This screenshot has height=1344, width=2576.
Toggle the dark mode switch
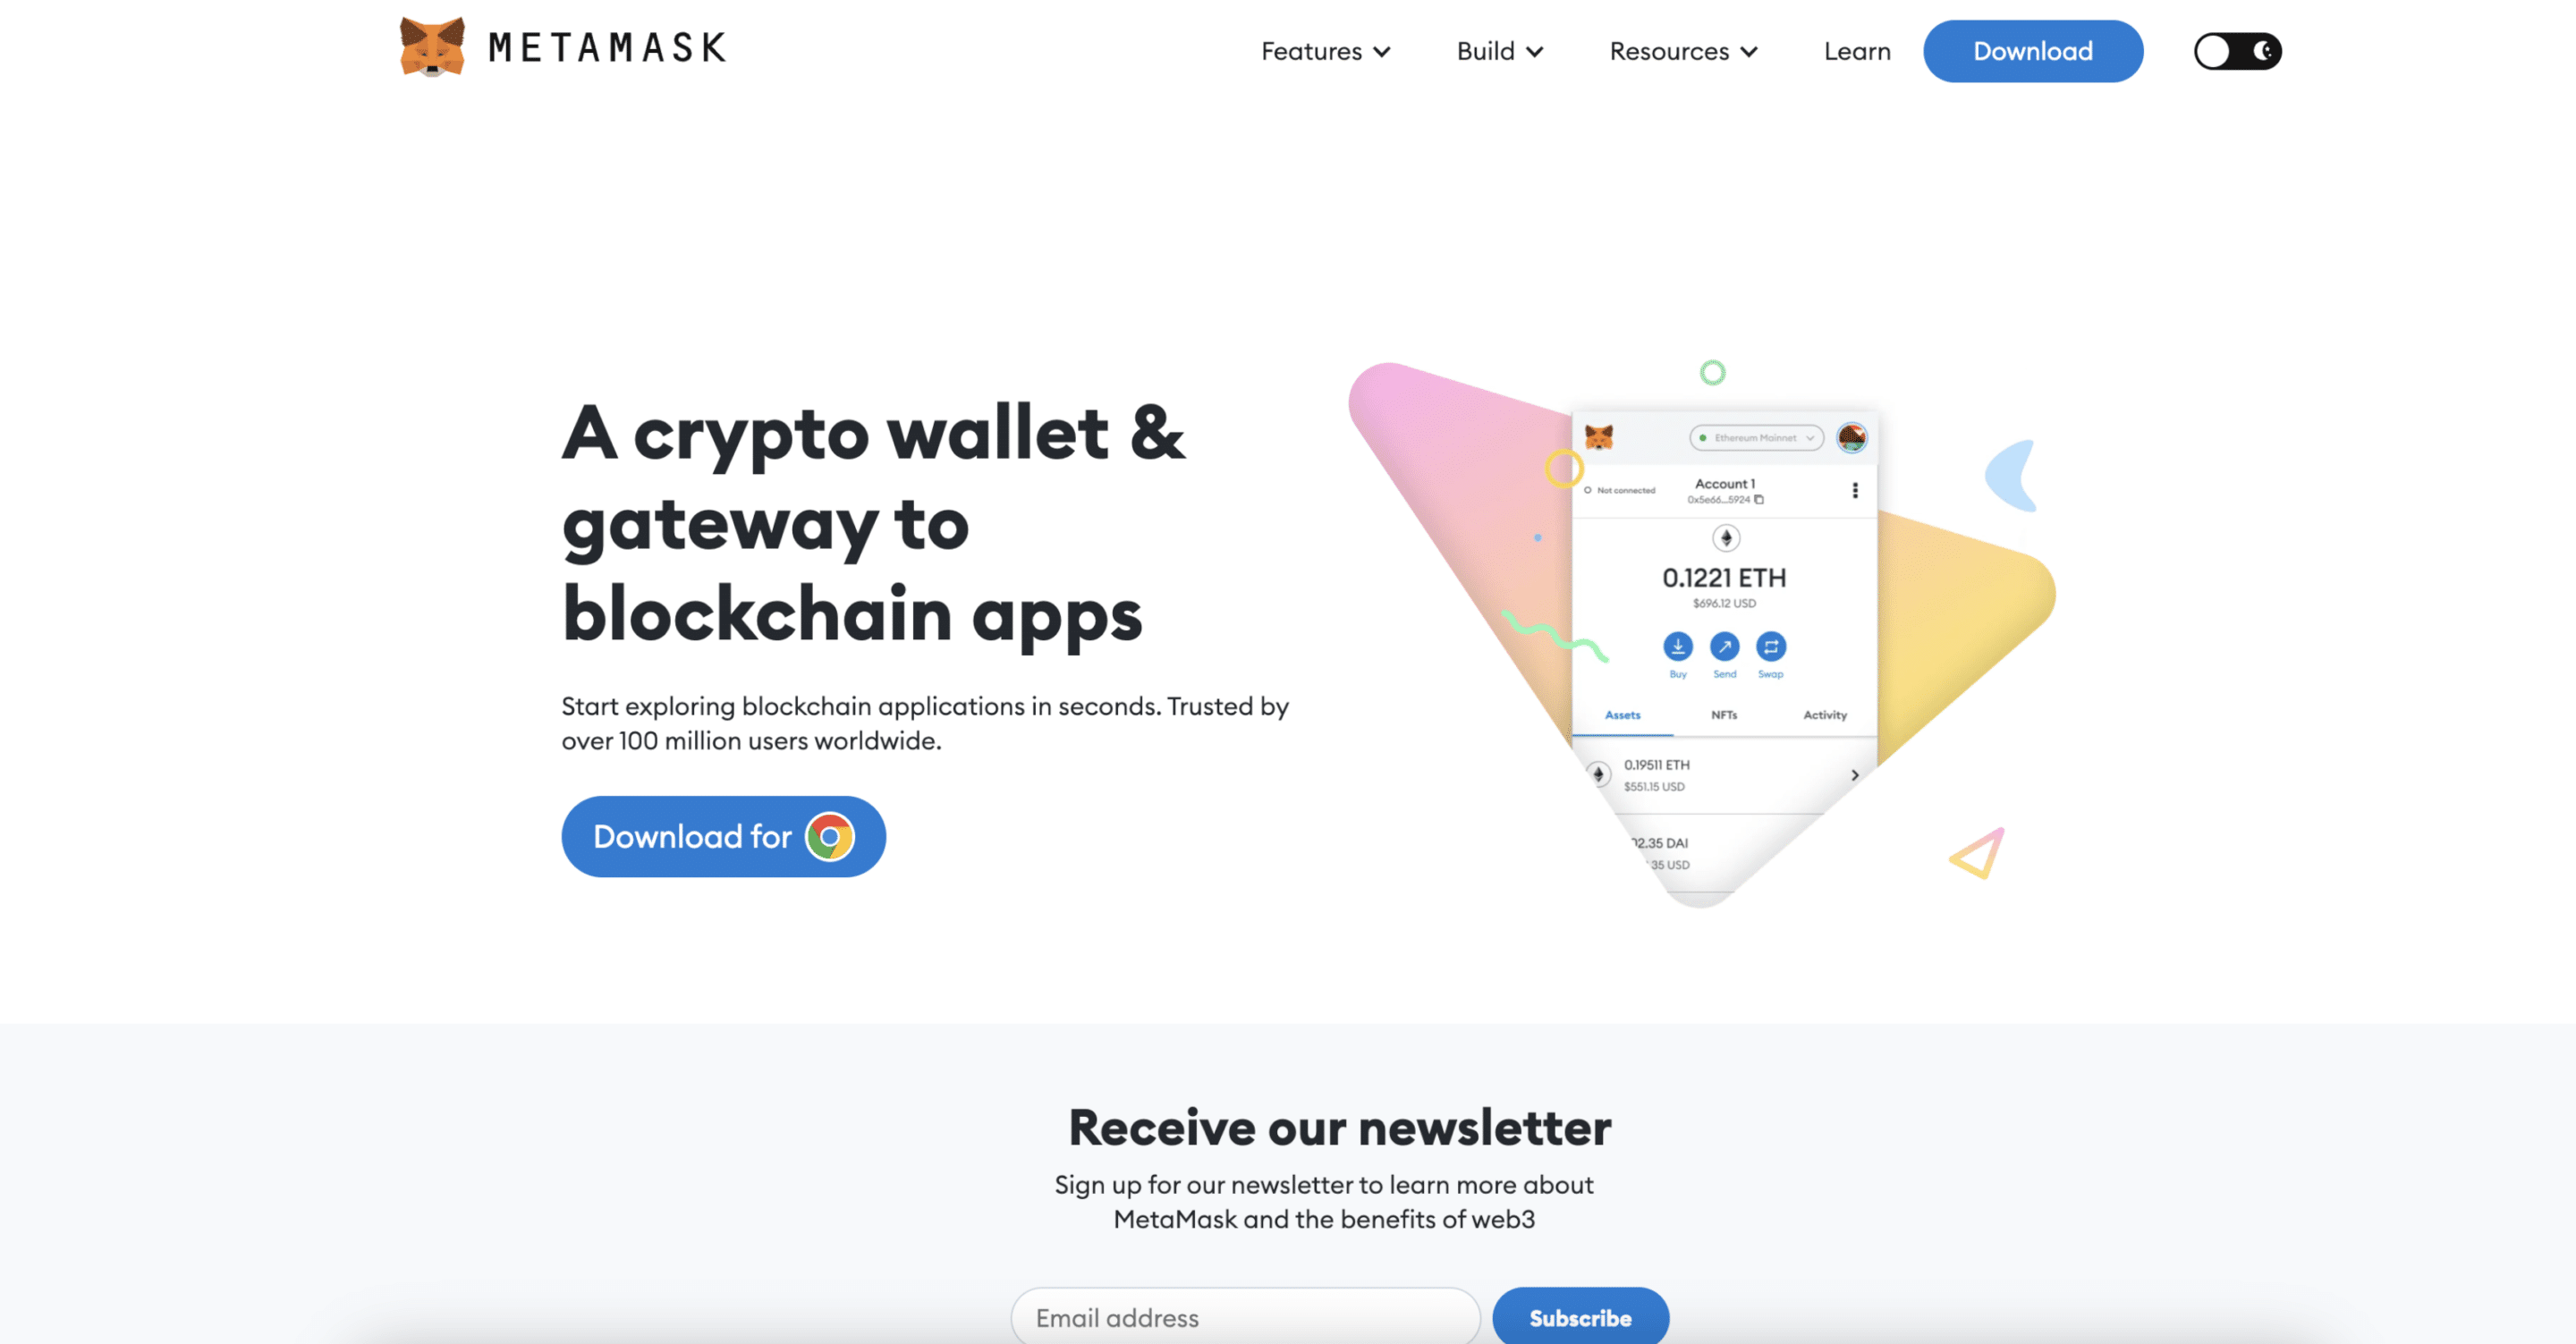2235,49
